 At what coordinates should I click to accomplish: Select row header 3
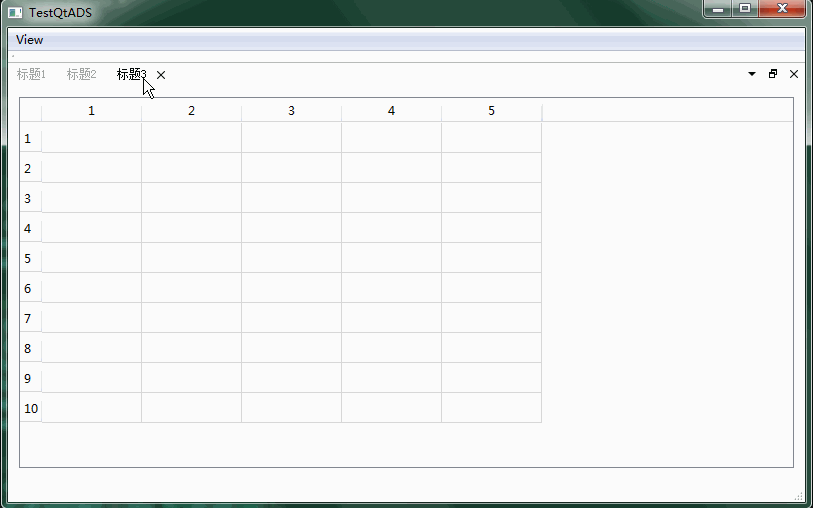pyautogui.click(x=31, y=198)
